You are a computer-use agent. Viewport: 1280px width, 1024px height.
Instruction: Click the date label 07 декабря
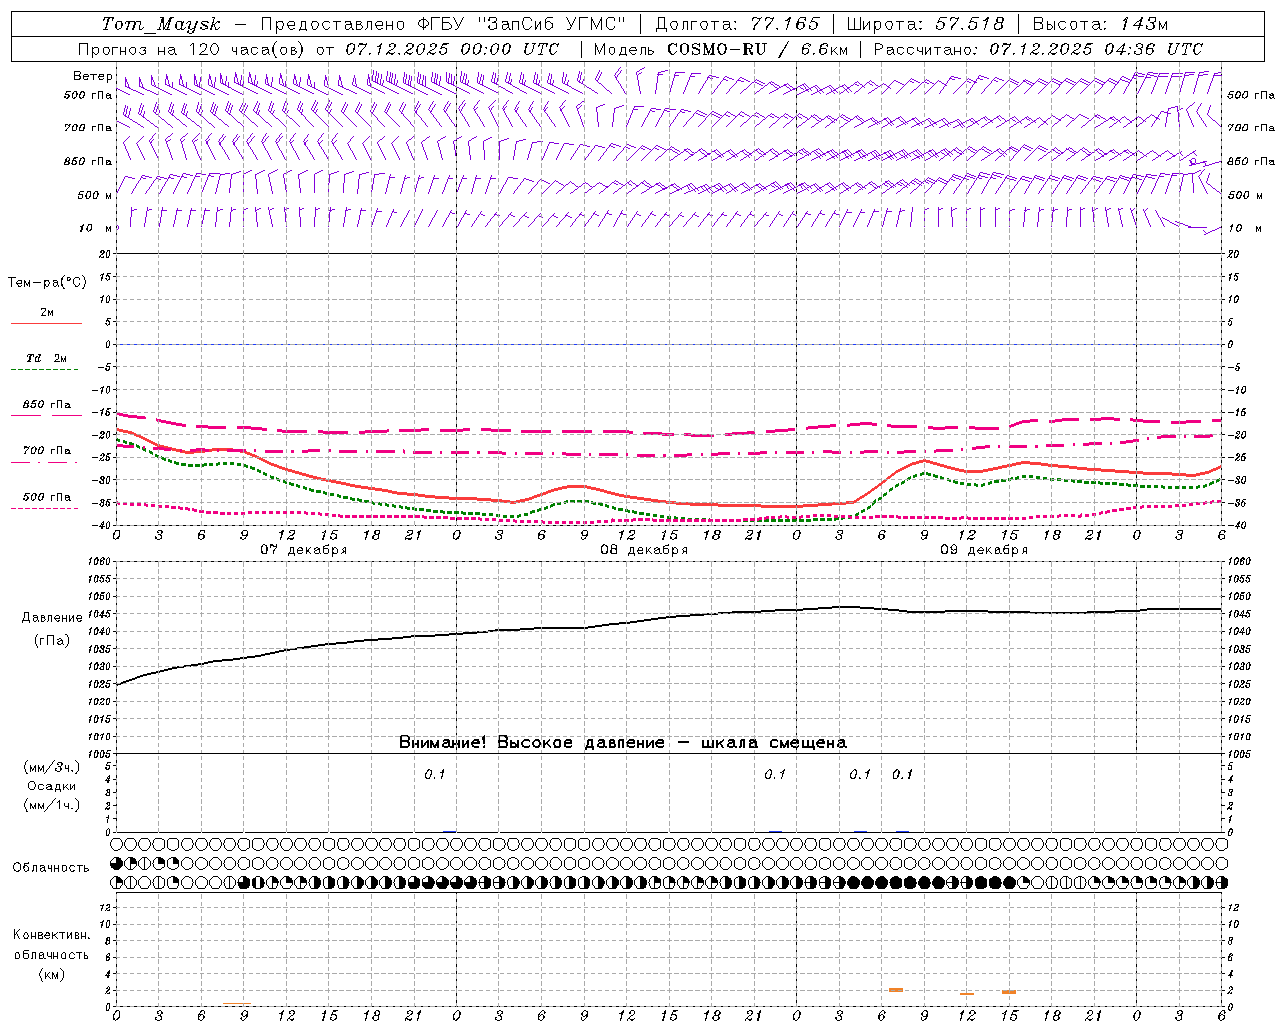pyautogui.click(x=304, y=550)
